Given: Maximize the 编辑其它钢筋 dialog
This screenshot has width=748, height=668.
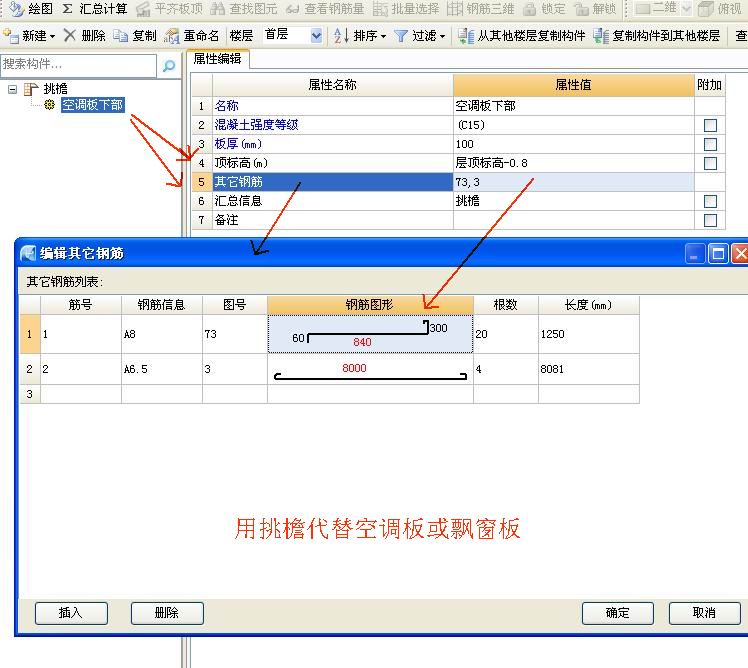Looking at the screenshot, I should click(718, 253).
